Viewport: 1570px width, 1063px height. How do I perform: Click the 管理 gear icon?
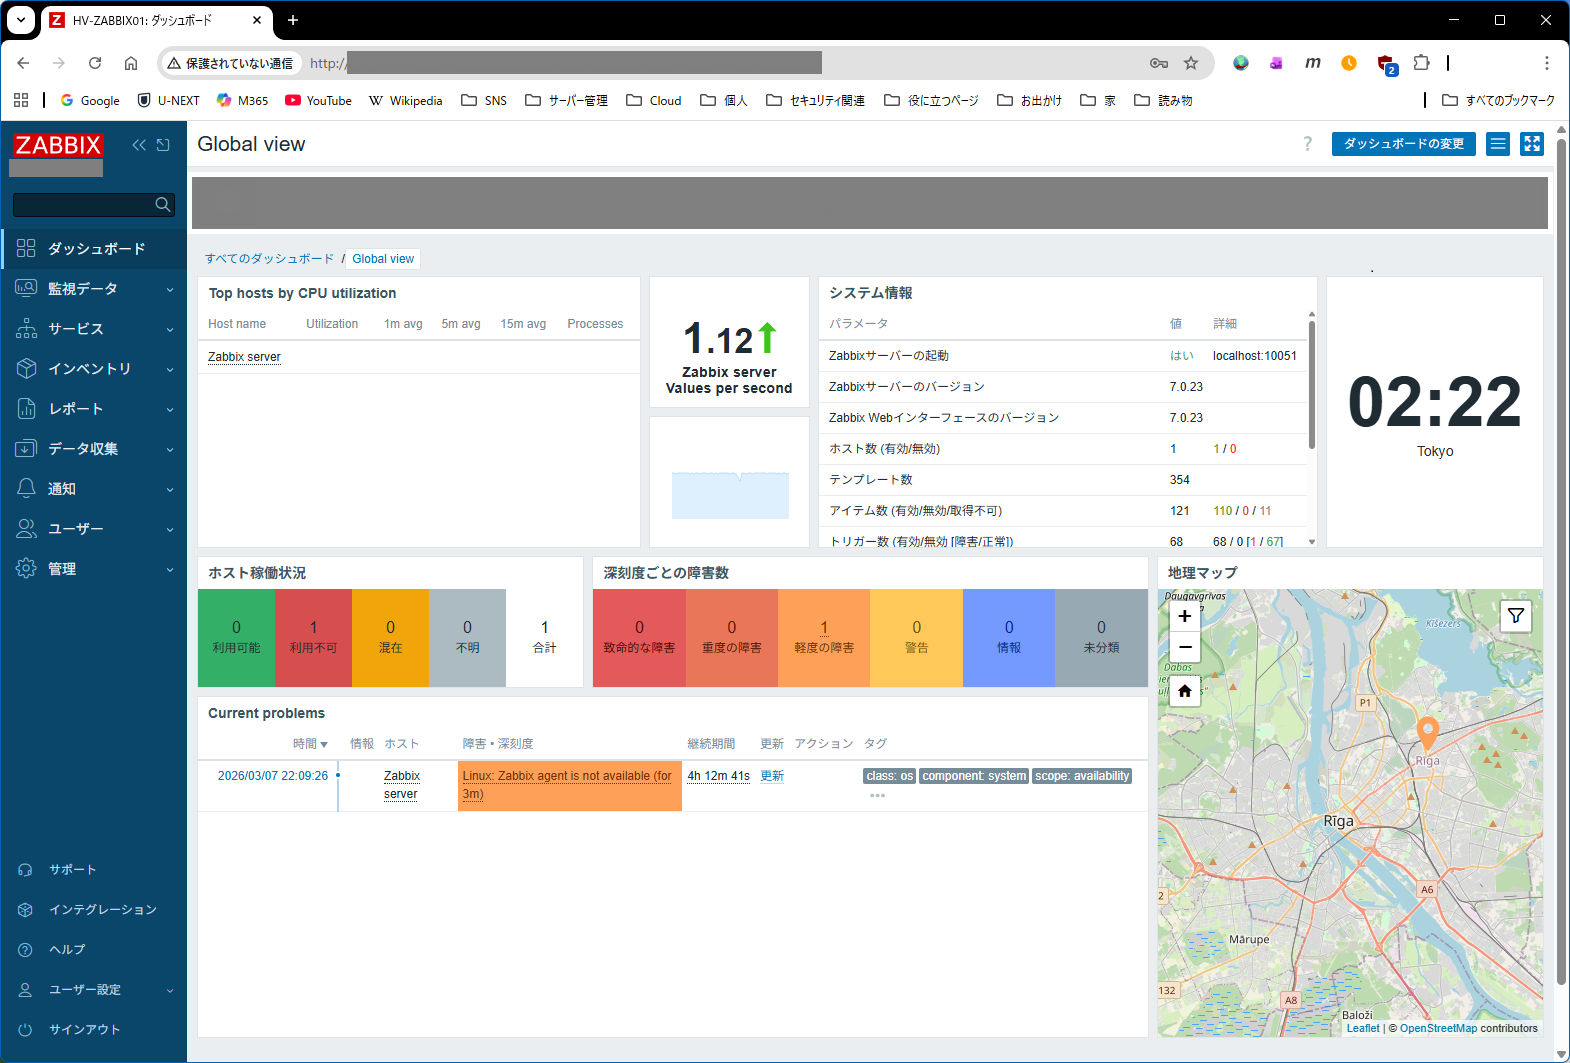point(27,568)
